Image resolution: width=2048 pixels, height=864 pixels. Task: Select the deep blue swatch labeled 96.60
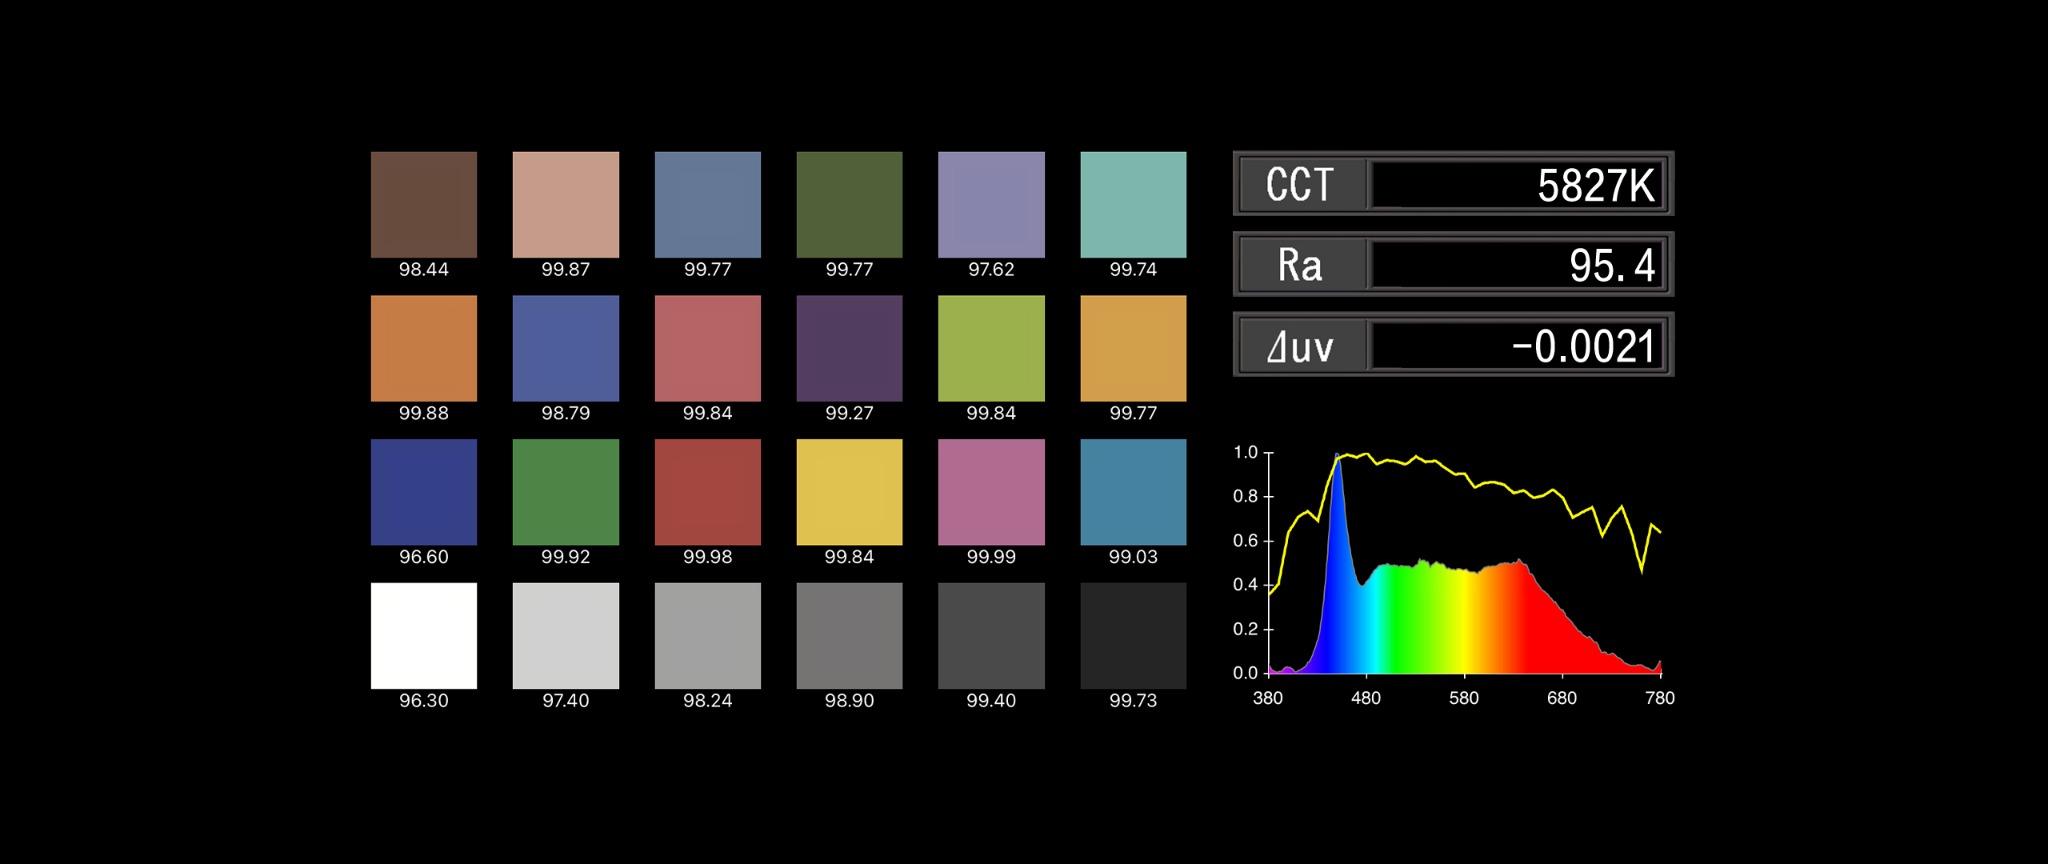[423, 492]
